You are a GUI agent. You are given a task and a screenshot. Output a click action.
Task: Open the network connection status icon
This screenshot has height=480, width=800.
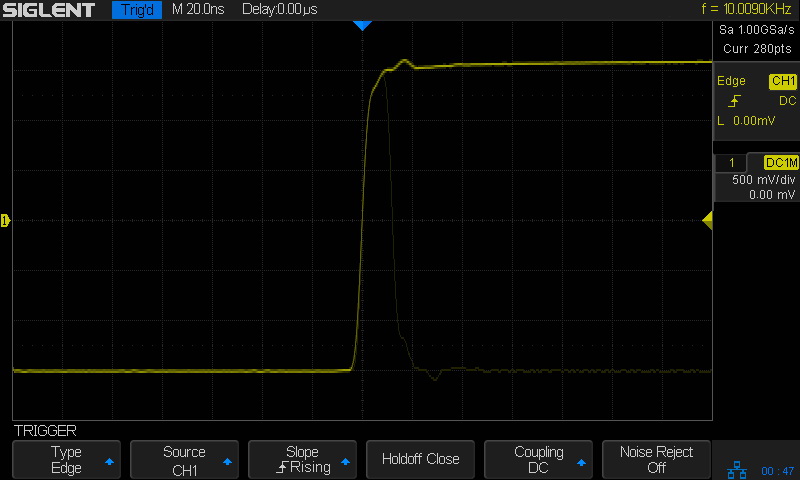coord(739,469)
